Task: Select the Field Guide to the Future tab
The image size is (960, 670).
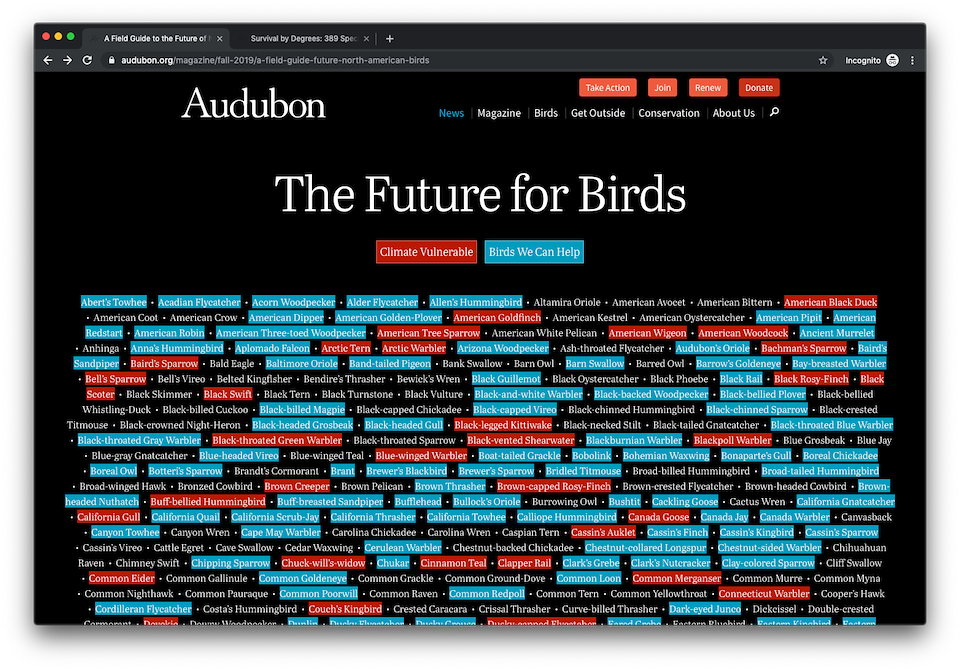Action: [156, 39]
